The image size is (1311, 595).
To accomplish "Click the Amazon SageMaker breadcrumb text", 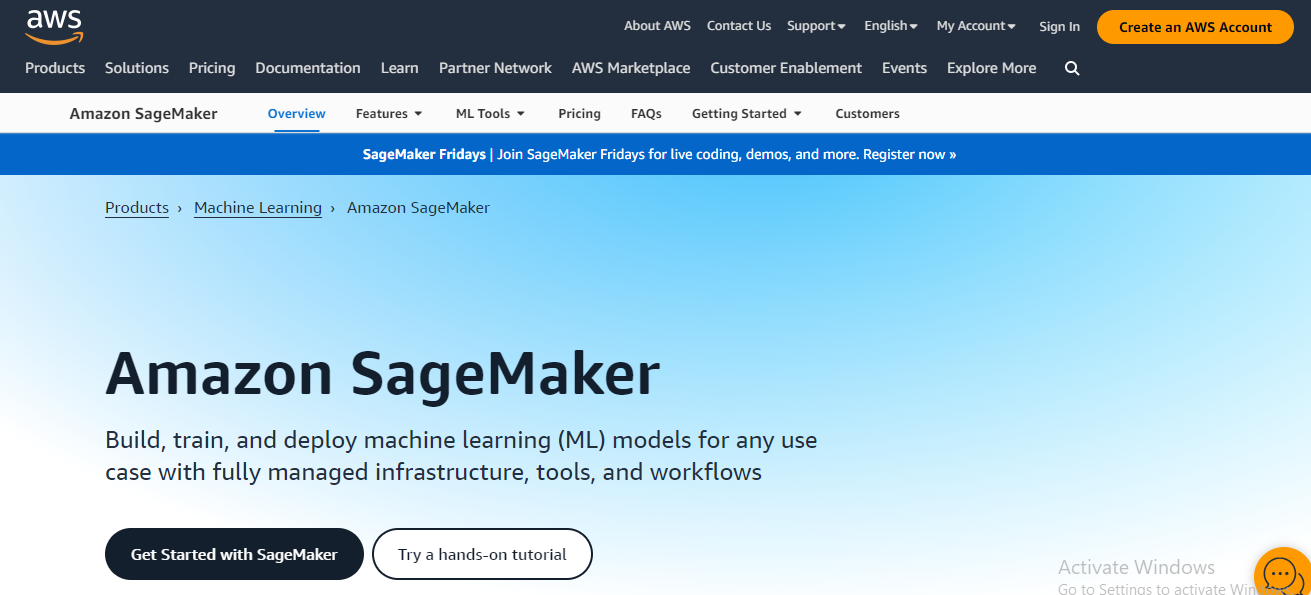I will click(x=418, y=207).
